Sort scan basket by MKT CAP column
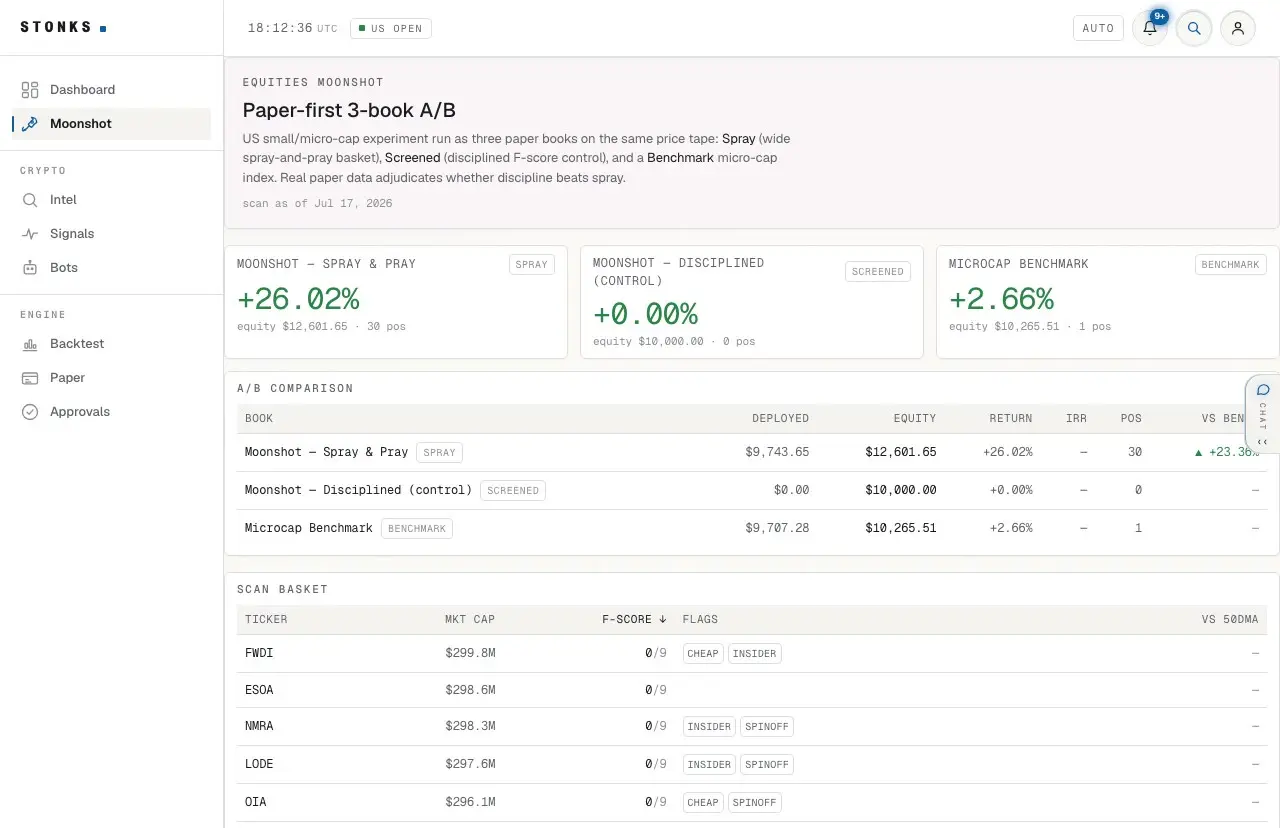The height and width of the screenshot is (828, 1280). [470, 619]
